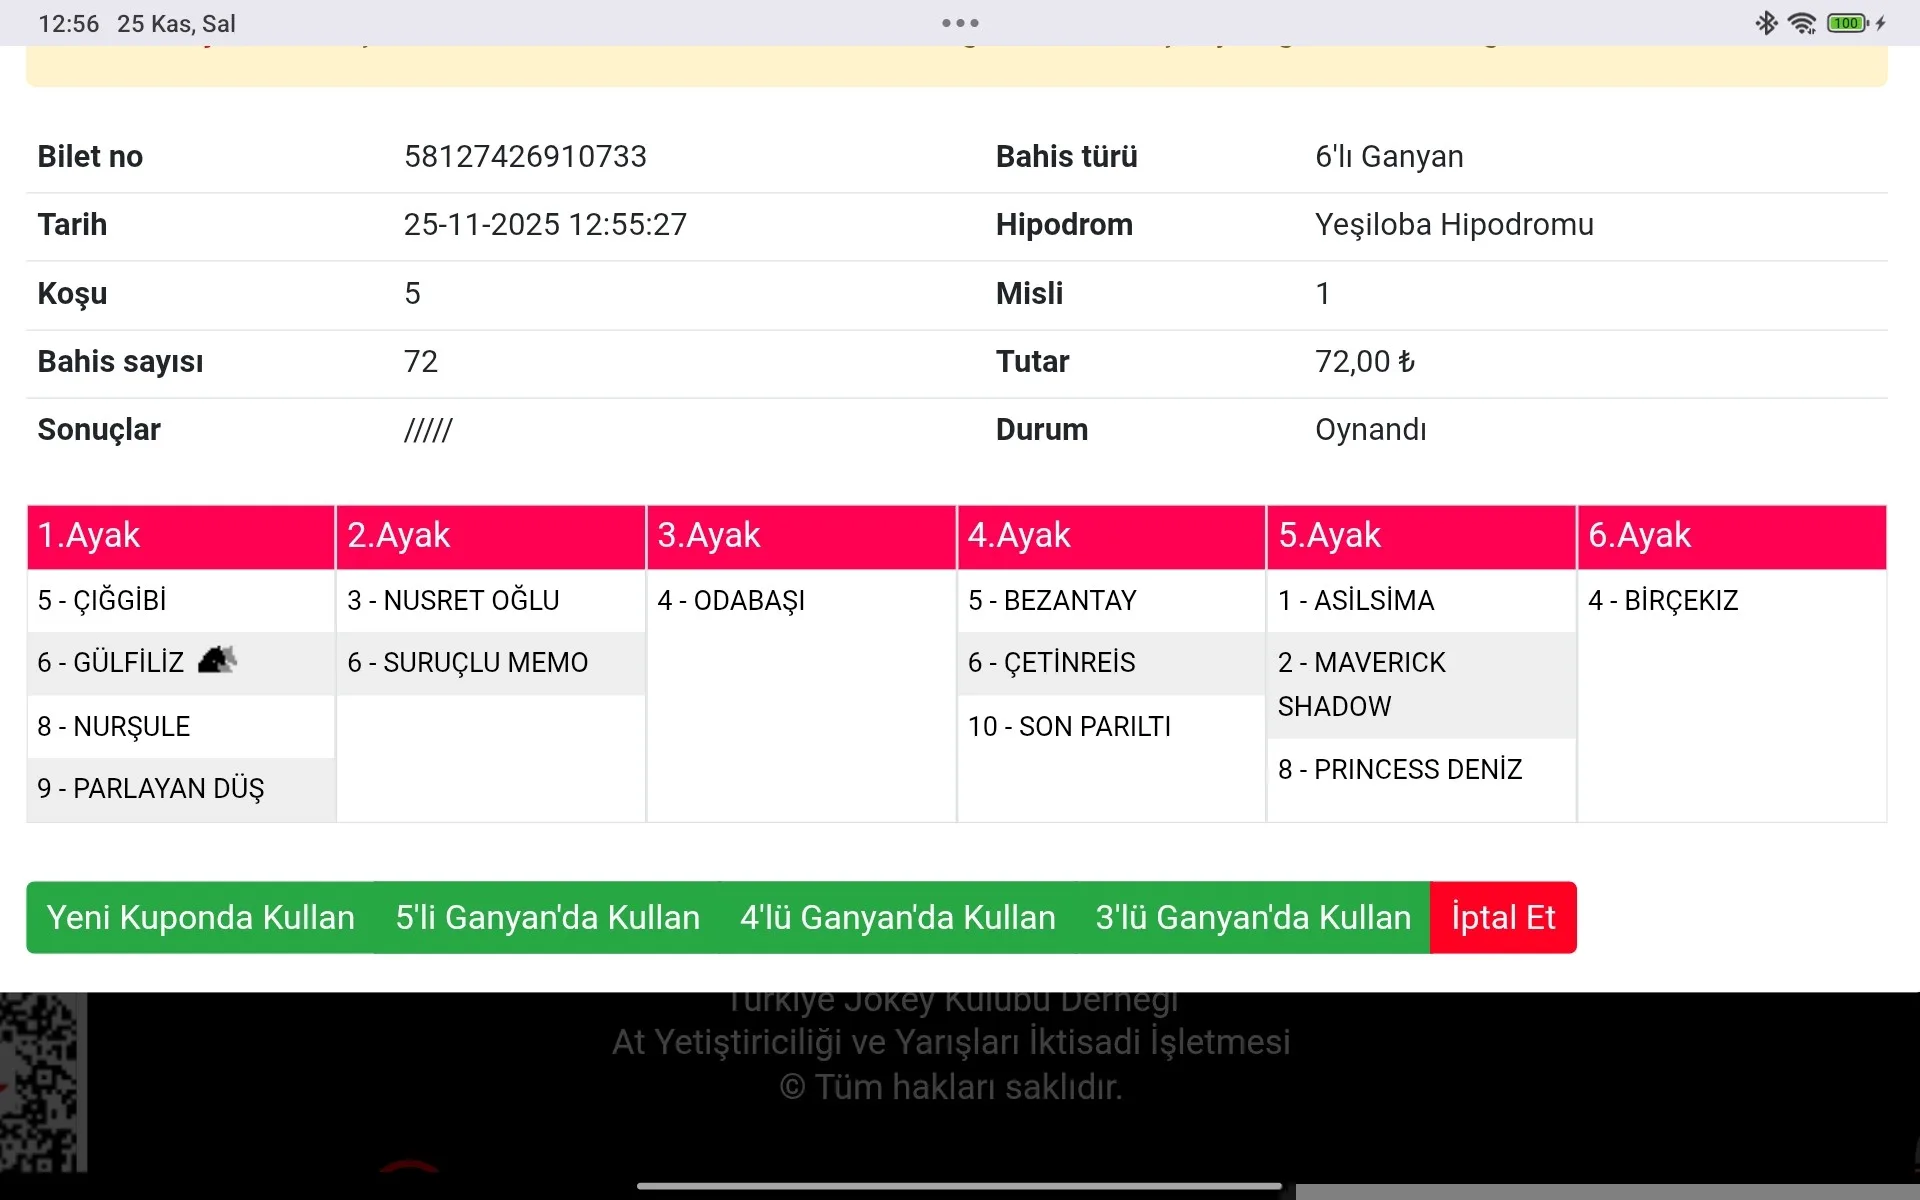Select the 6.Ayak column header

point(1731,536)
